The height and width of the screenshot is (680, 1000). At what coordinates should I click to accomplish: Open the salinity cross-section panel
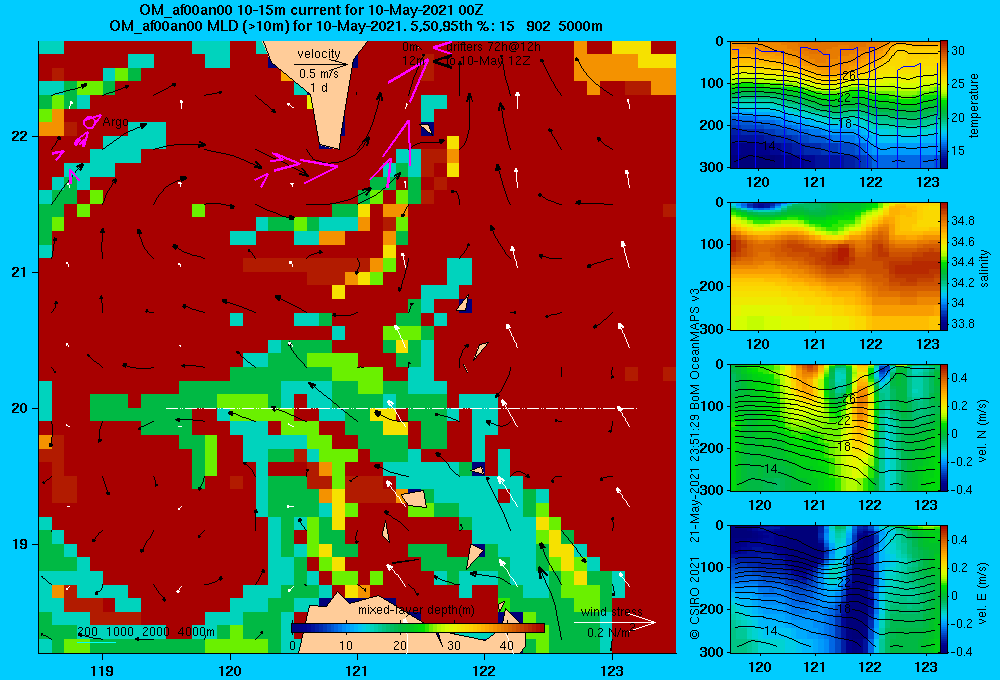[x=834, y=266]
